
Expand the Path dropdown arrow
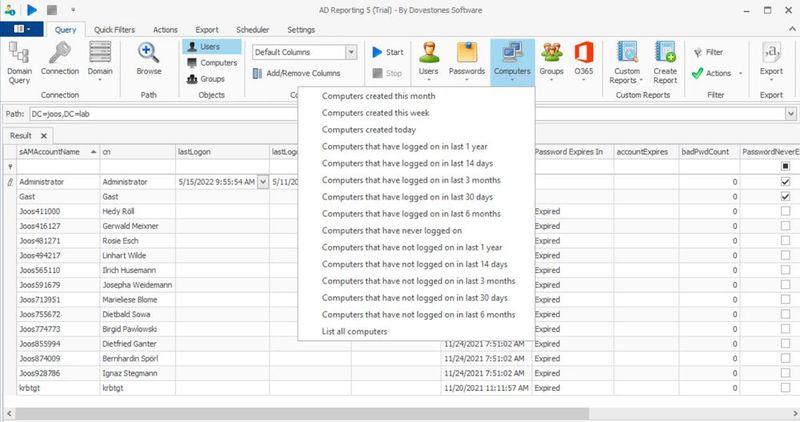tap(791, 114)
